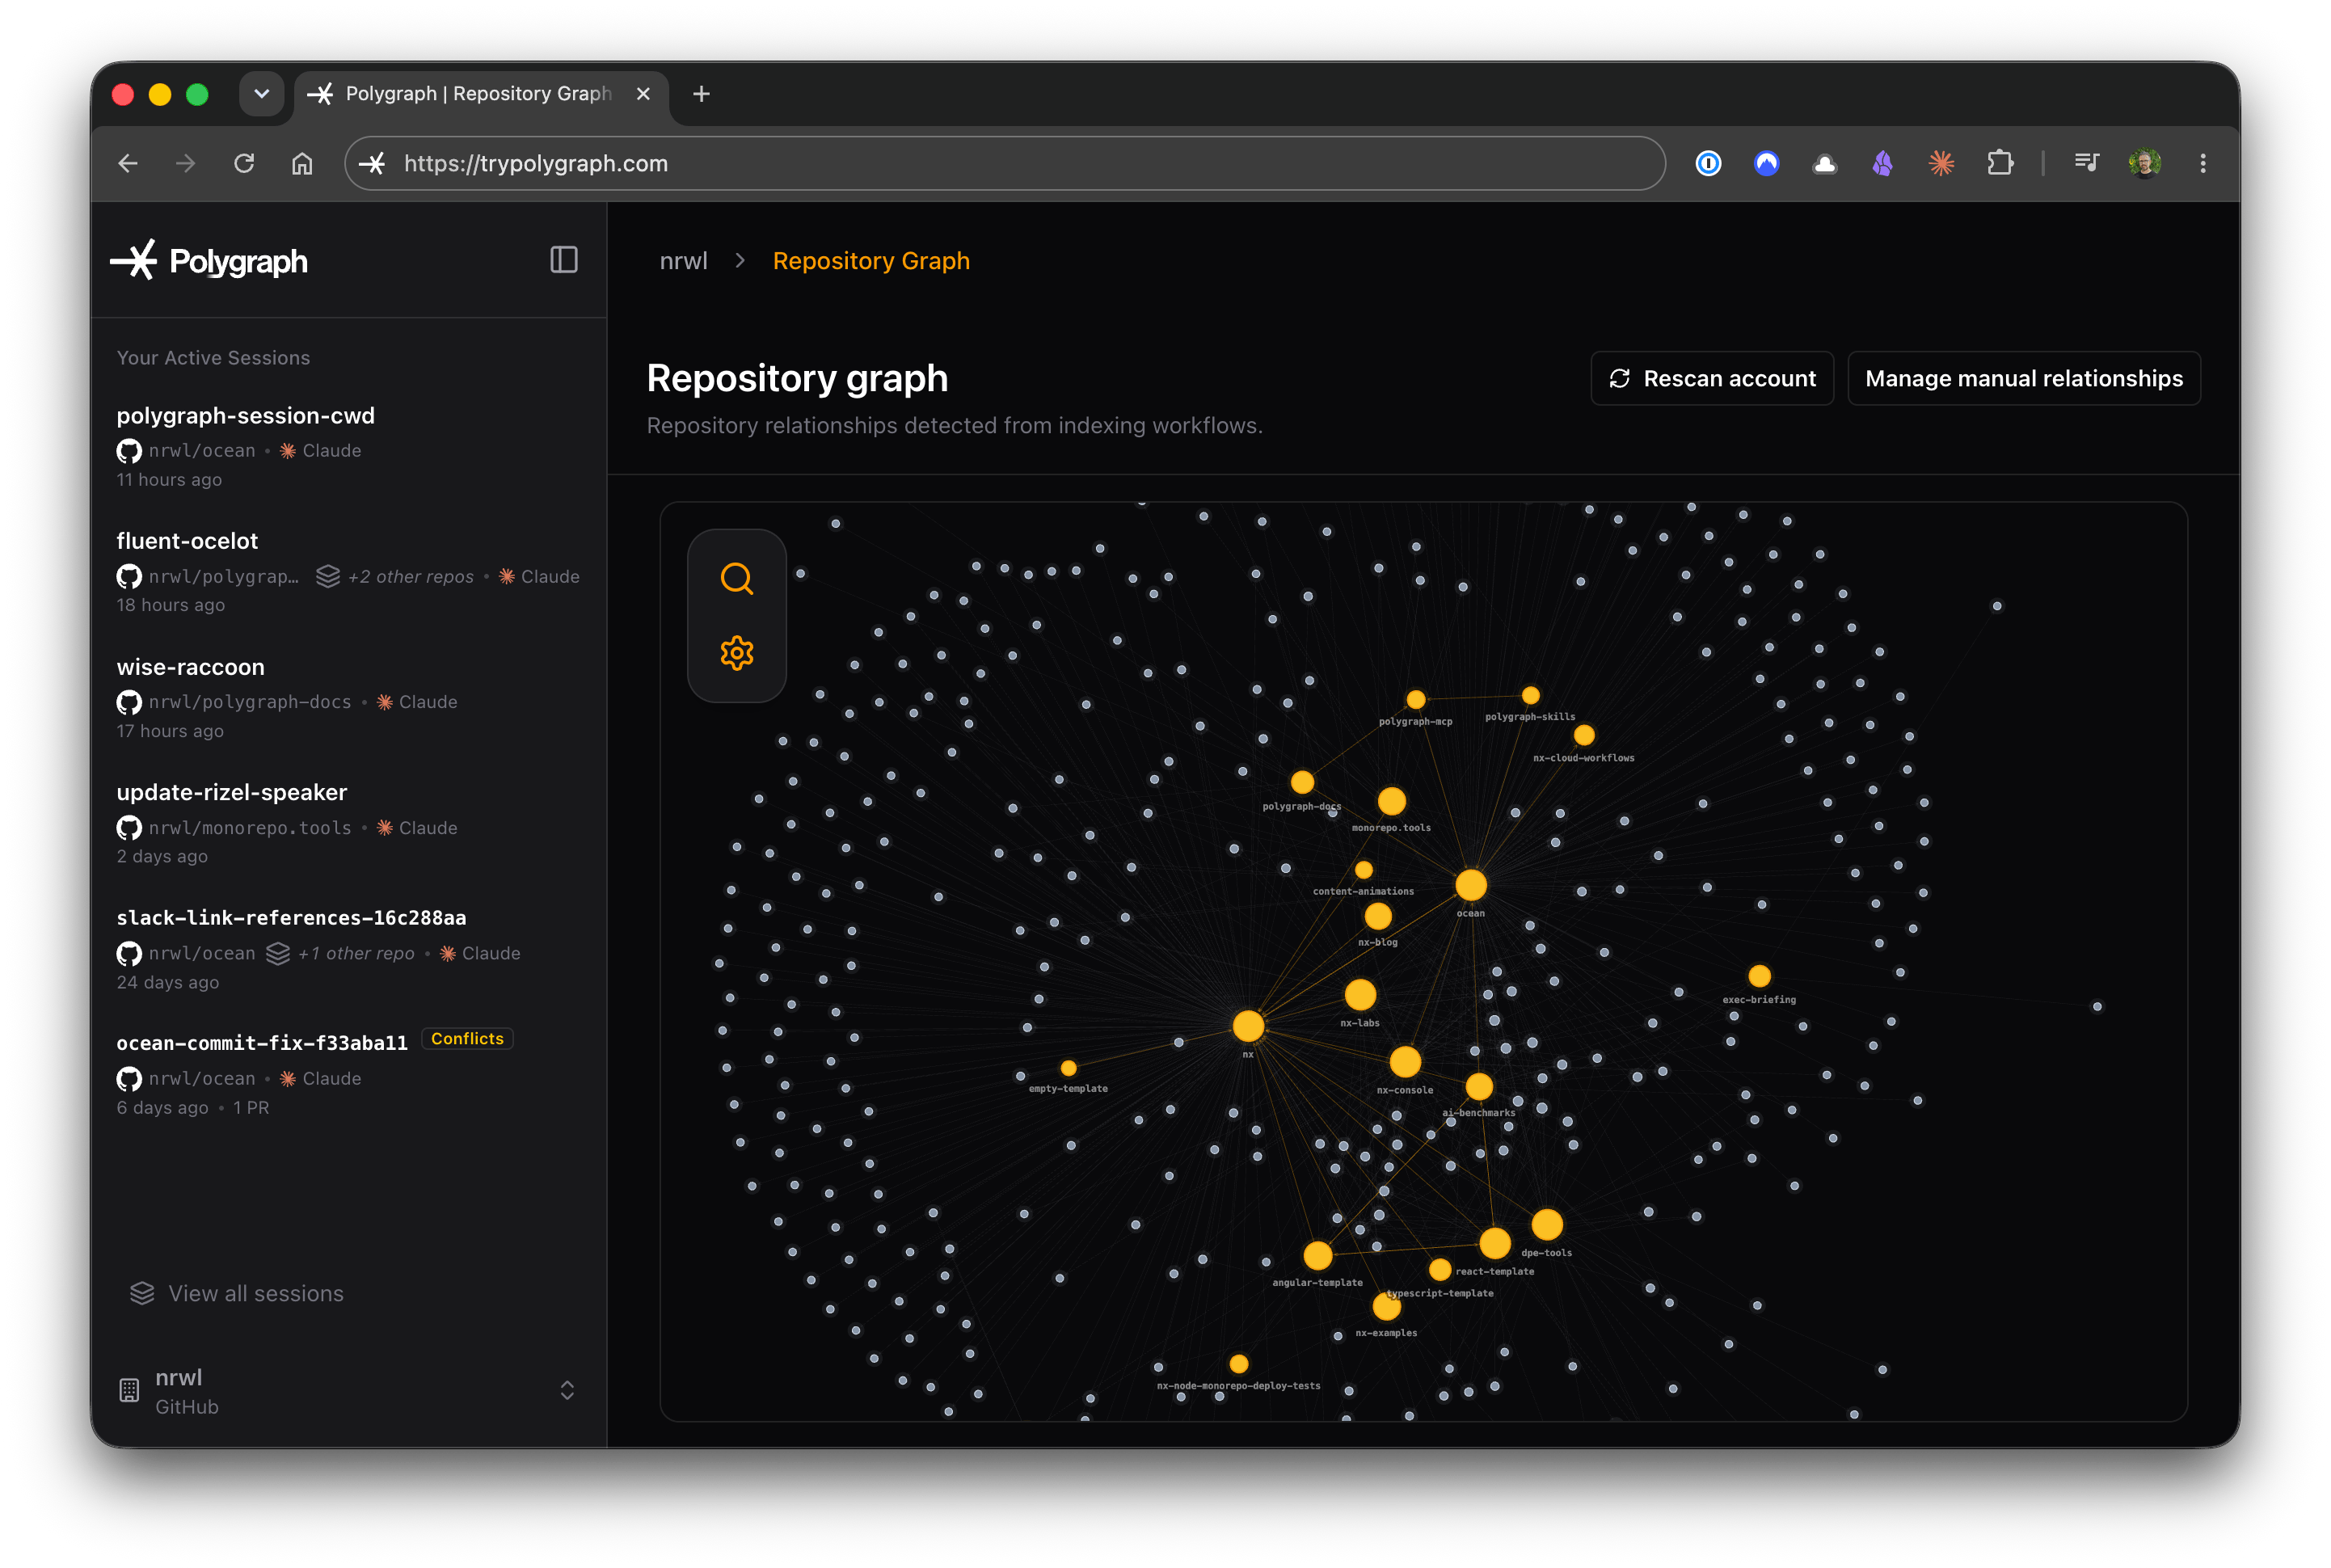Click the address bar URL field

click(x=1005, y=163)
